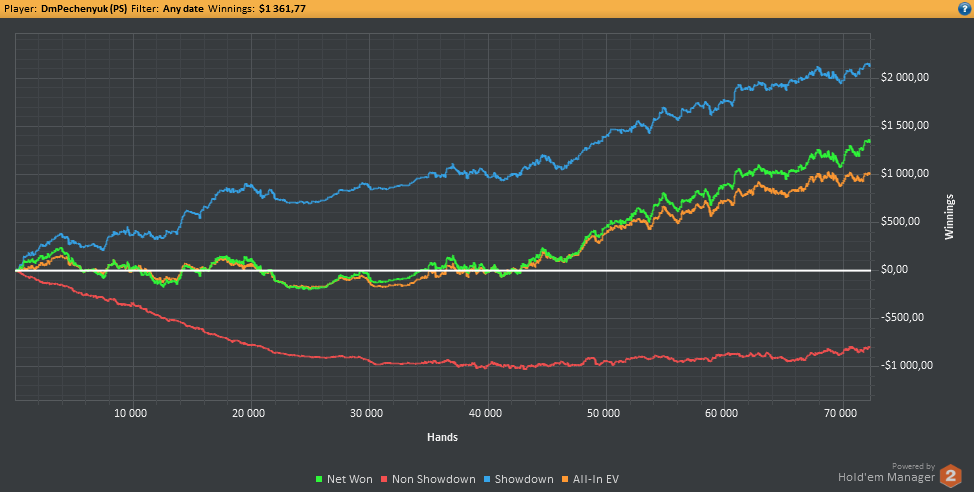Screen dimensions: 974x492
Task: Click the Hands x-axis title
Action: [442, 437]
